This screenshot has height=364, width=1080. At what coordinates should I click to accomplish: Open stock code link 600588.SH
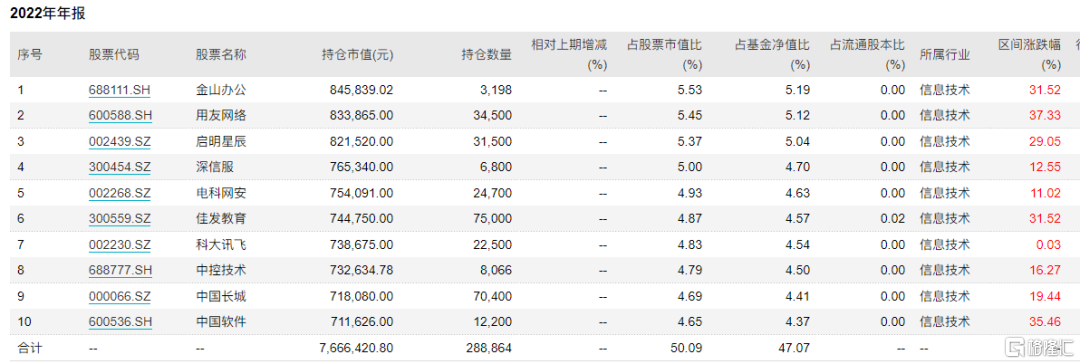click(120, 115)
